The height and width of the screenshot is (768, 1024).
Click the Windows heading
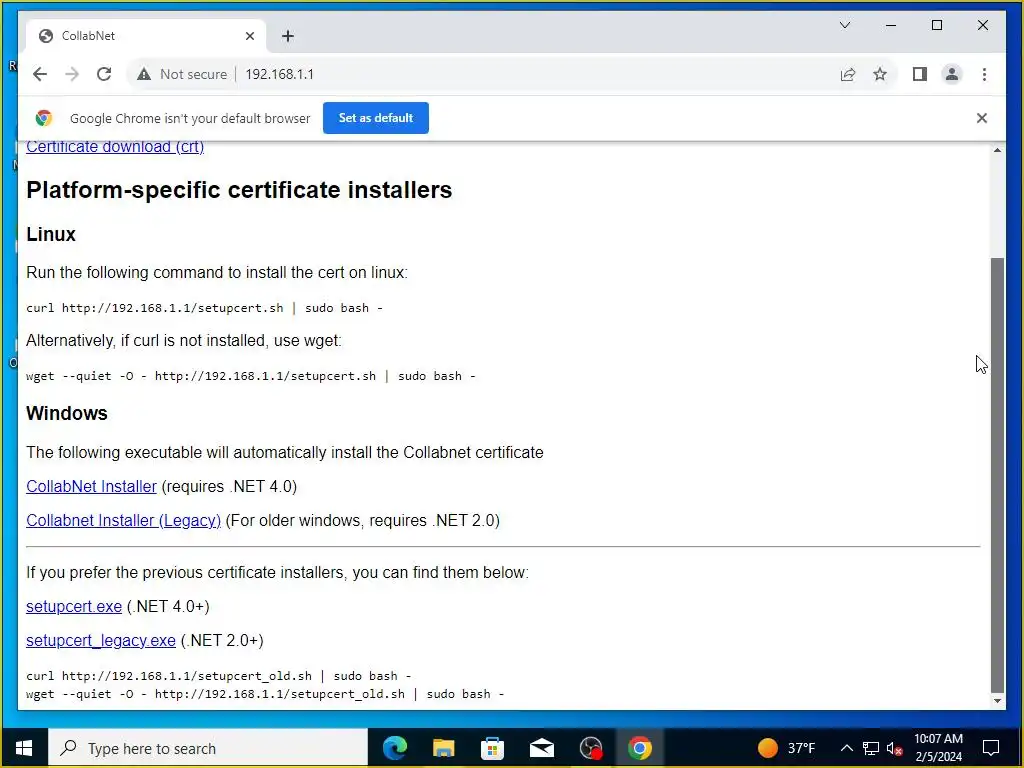(x=67, y=413)
